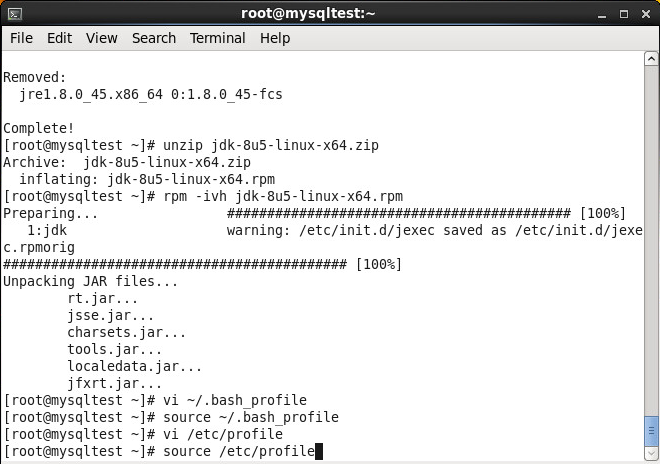The width and height of the screenshot is (660, 464).
Task: Open the Search menu
Action: (154, 38)
